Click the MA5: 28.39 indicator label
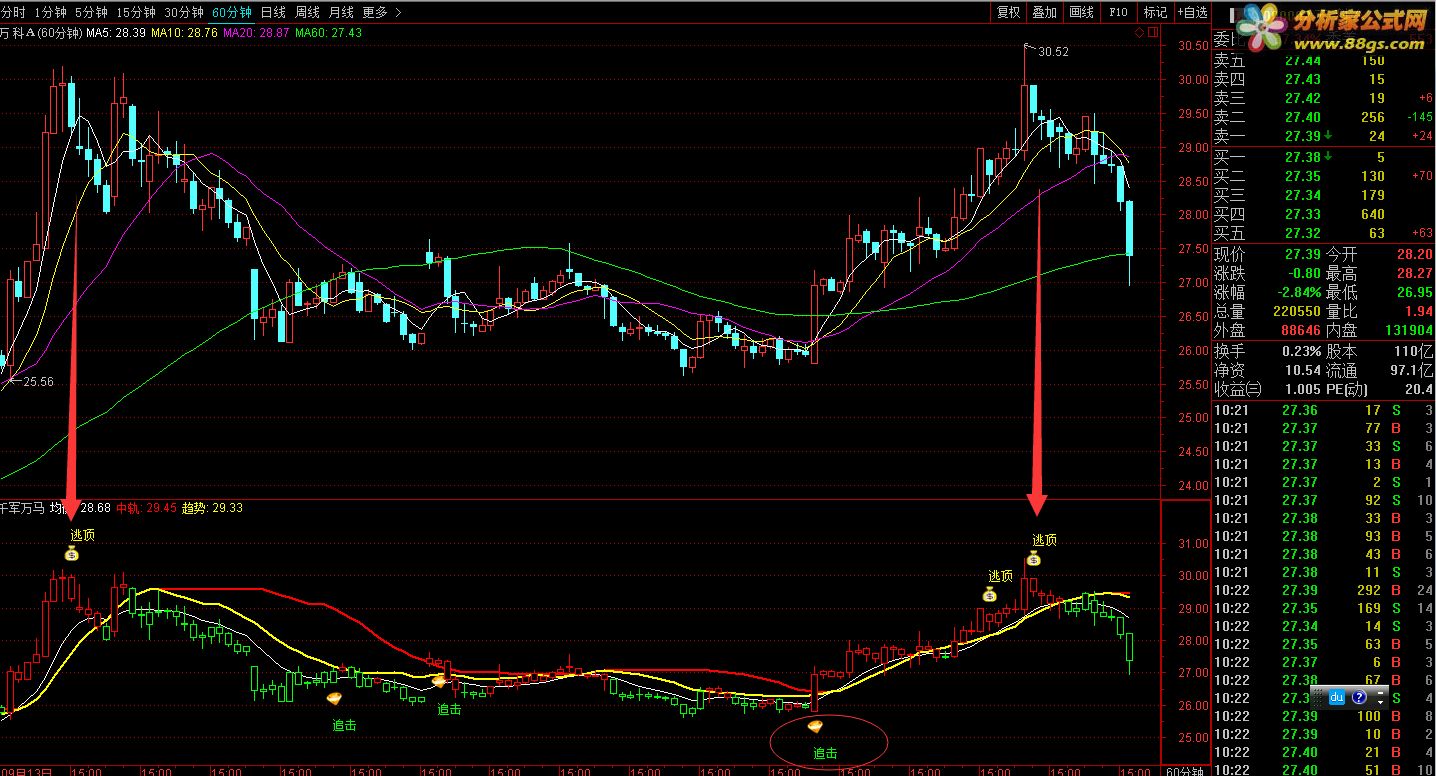Screen dimensions: 1436x776 116,33
